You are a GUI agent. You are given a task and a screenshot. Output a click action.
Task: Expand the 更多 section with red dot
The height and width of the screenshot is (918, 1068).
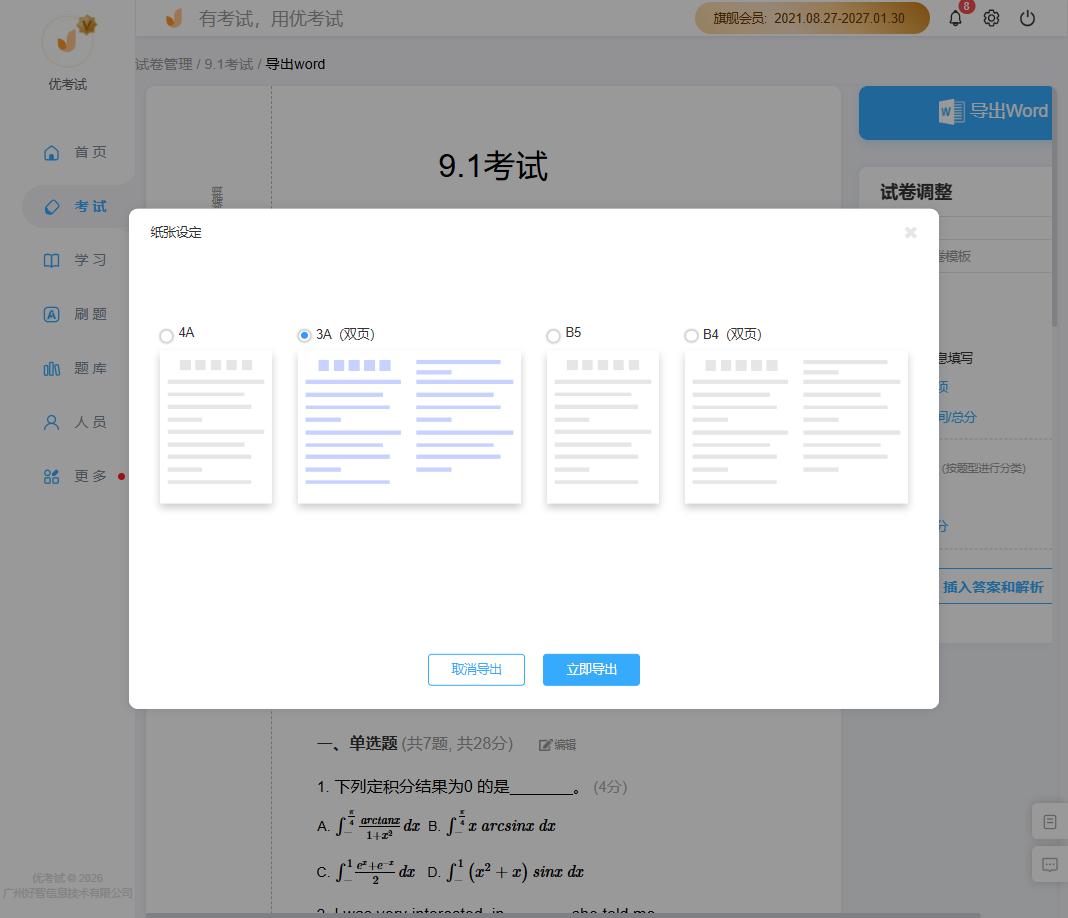click(51, 477)
